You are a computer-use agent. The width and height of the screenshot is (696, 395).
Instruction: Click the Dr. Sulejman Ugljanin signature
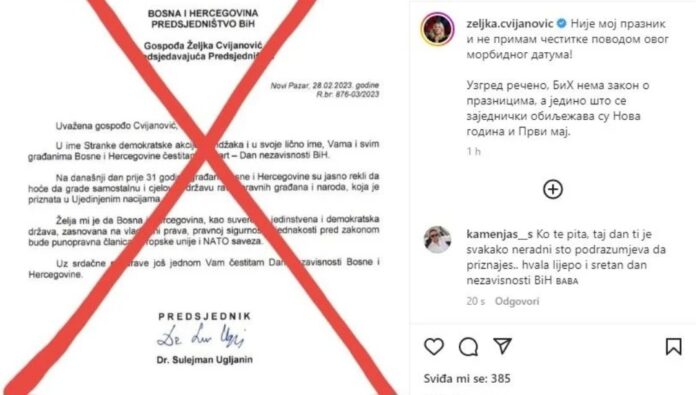(x=201, y=336)
